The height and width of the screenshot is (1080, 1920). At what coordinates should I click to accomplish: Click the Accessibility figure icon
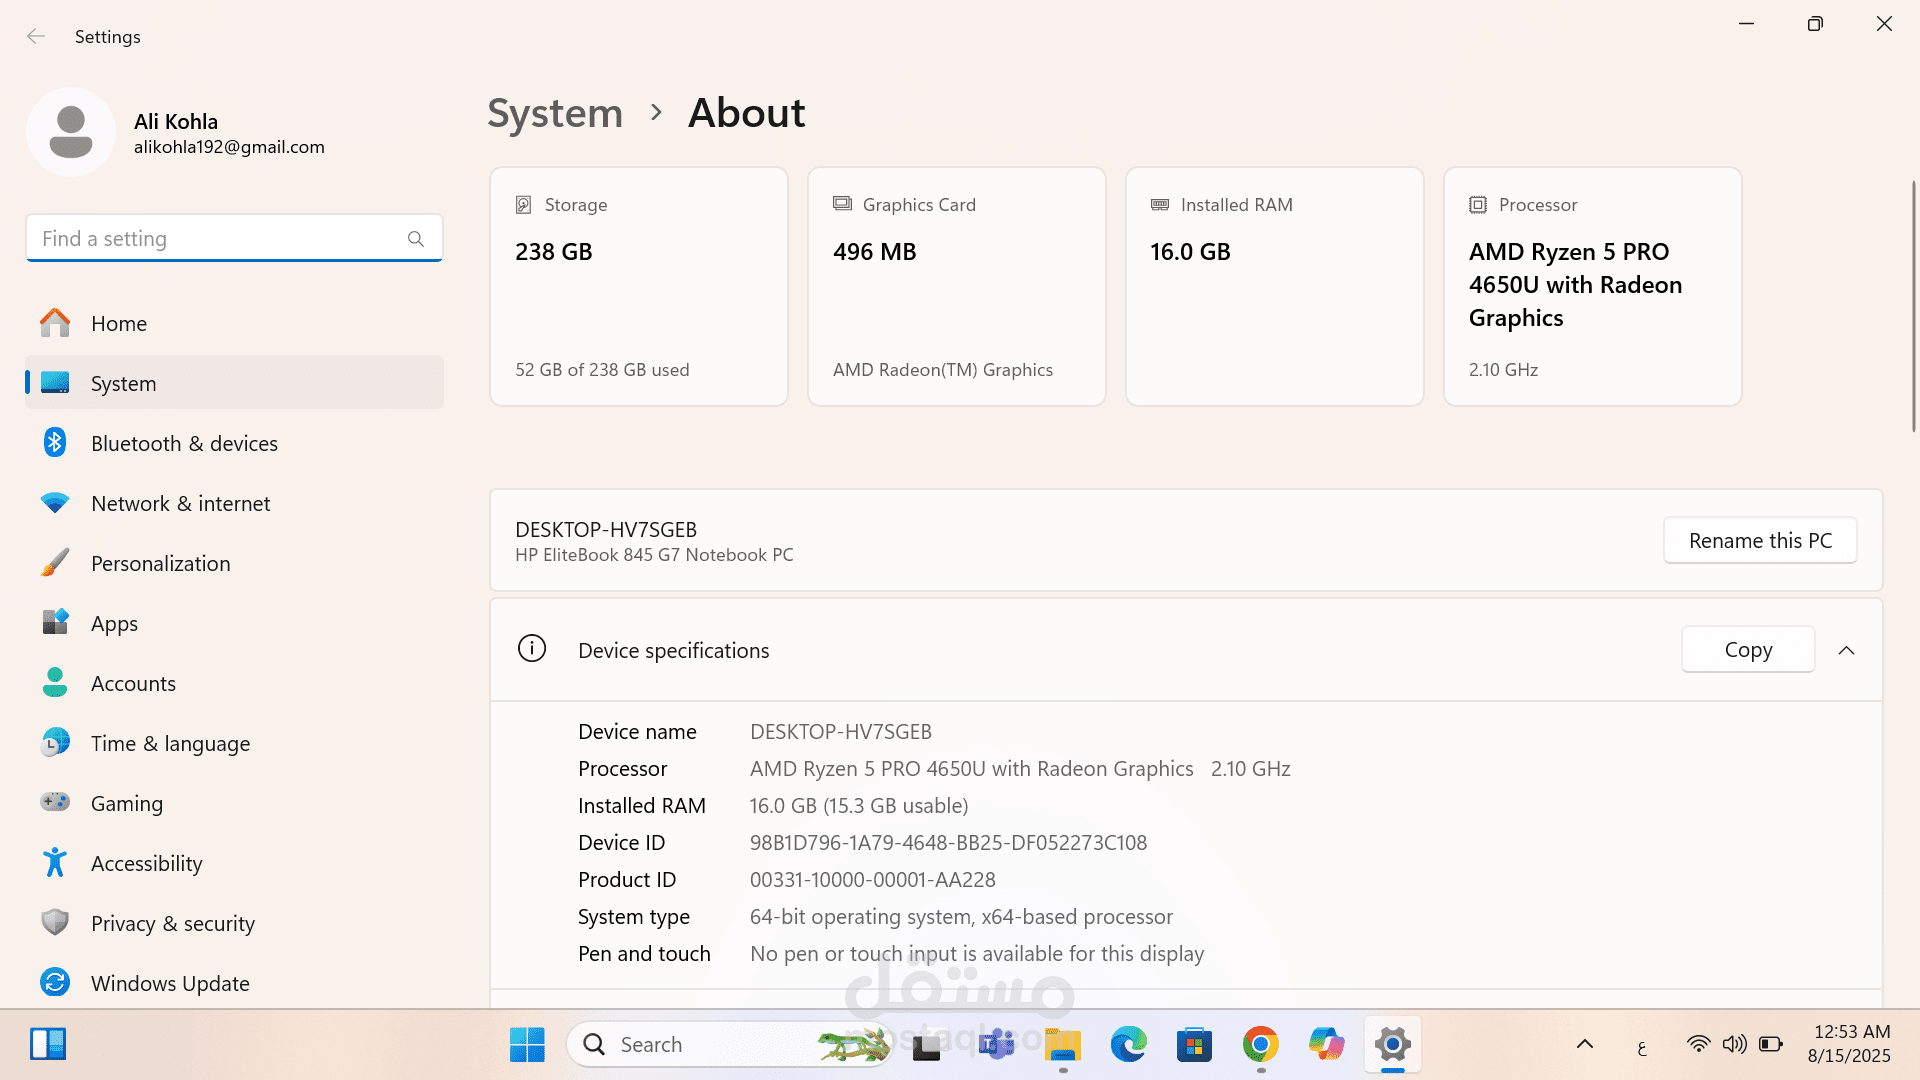[x=55, y=862]
